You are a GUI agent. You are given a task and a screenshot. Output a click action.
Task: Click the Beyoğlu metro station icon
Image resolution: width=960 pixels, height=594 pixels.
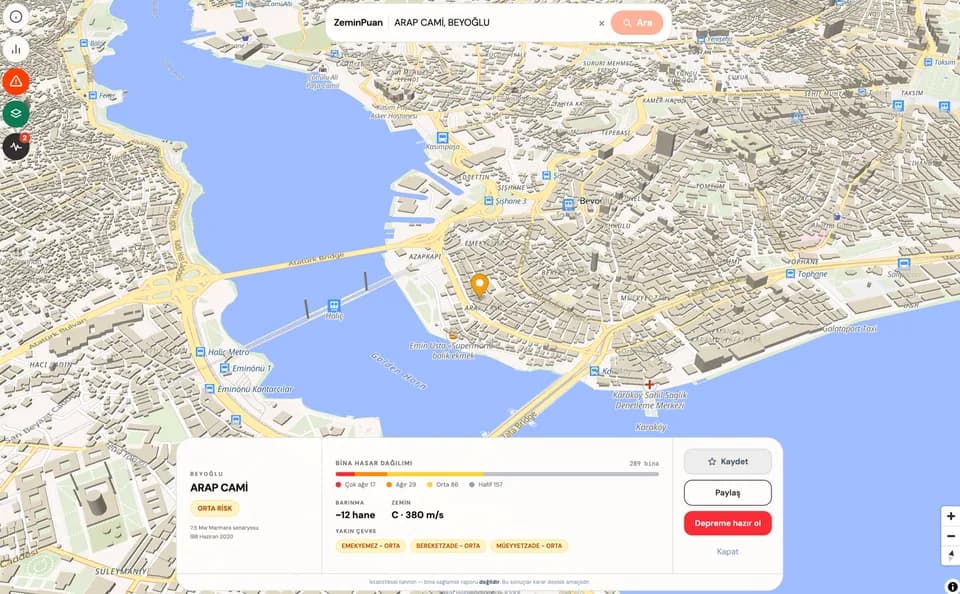(569, 205)
